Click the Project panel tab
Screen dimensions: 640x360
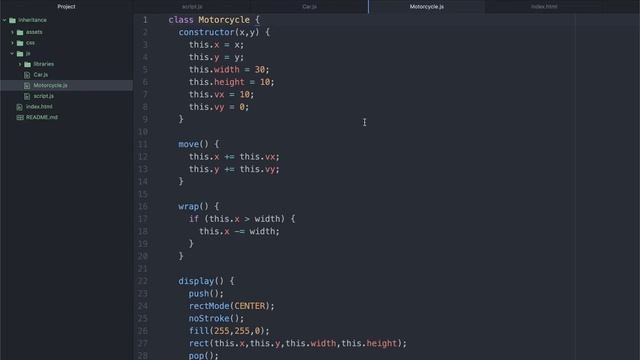[66, 7]
